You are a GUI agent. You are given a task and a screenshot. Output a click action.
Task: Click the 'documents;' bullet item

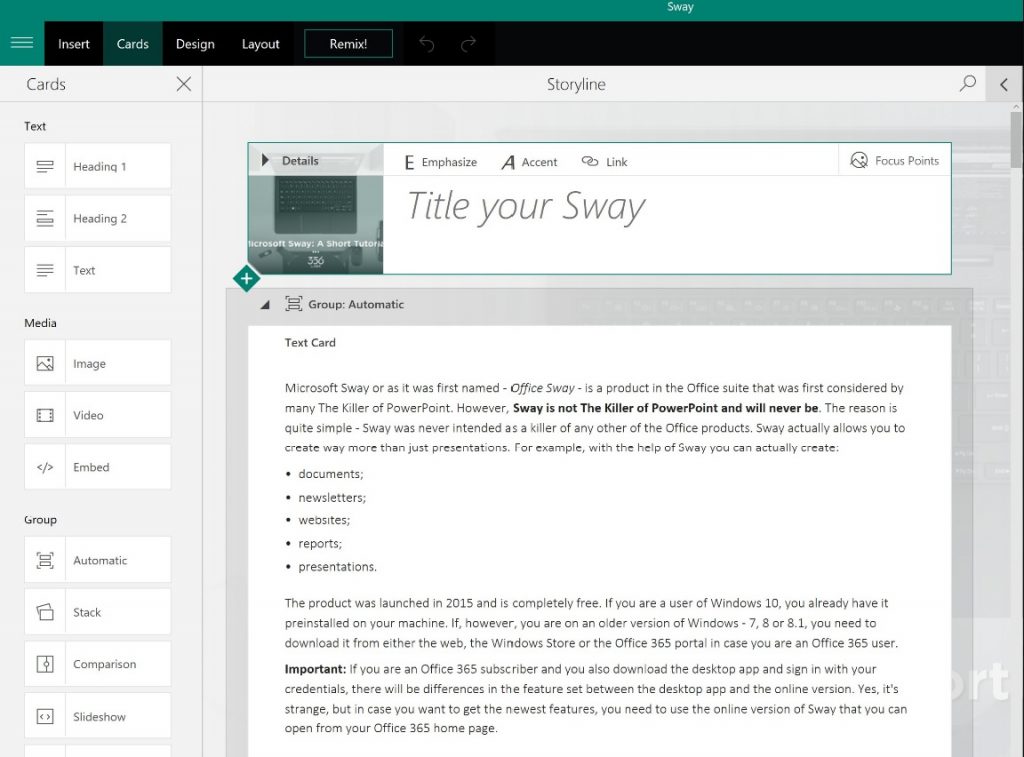(330, 474)
